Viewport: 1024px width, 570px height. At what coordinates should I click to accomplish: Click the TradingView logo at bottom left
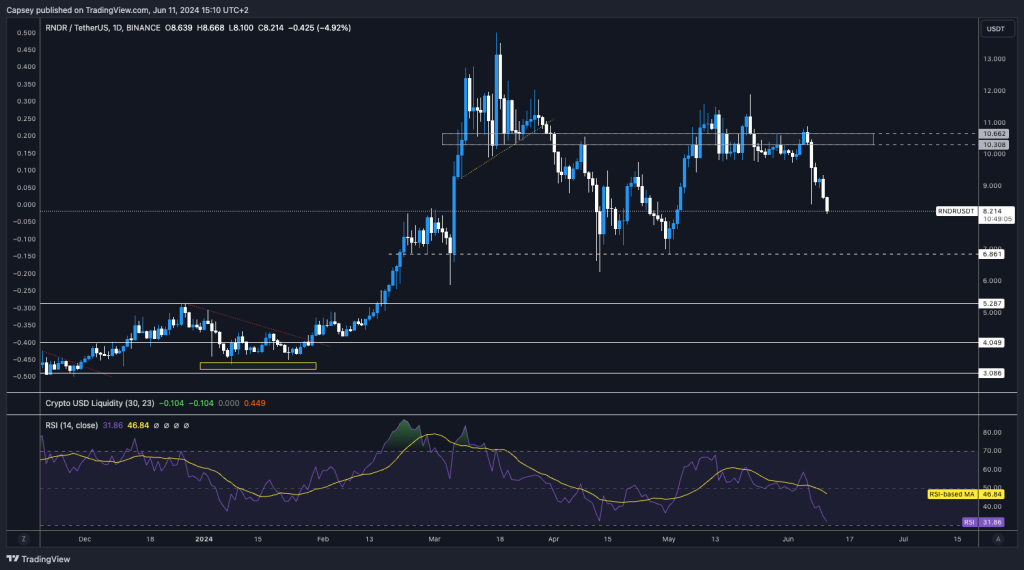coord(35,559)
